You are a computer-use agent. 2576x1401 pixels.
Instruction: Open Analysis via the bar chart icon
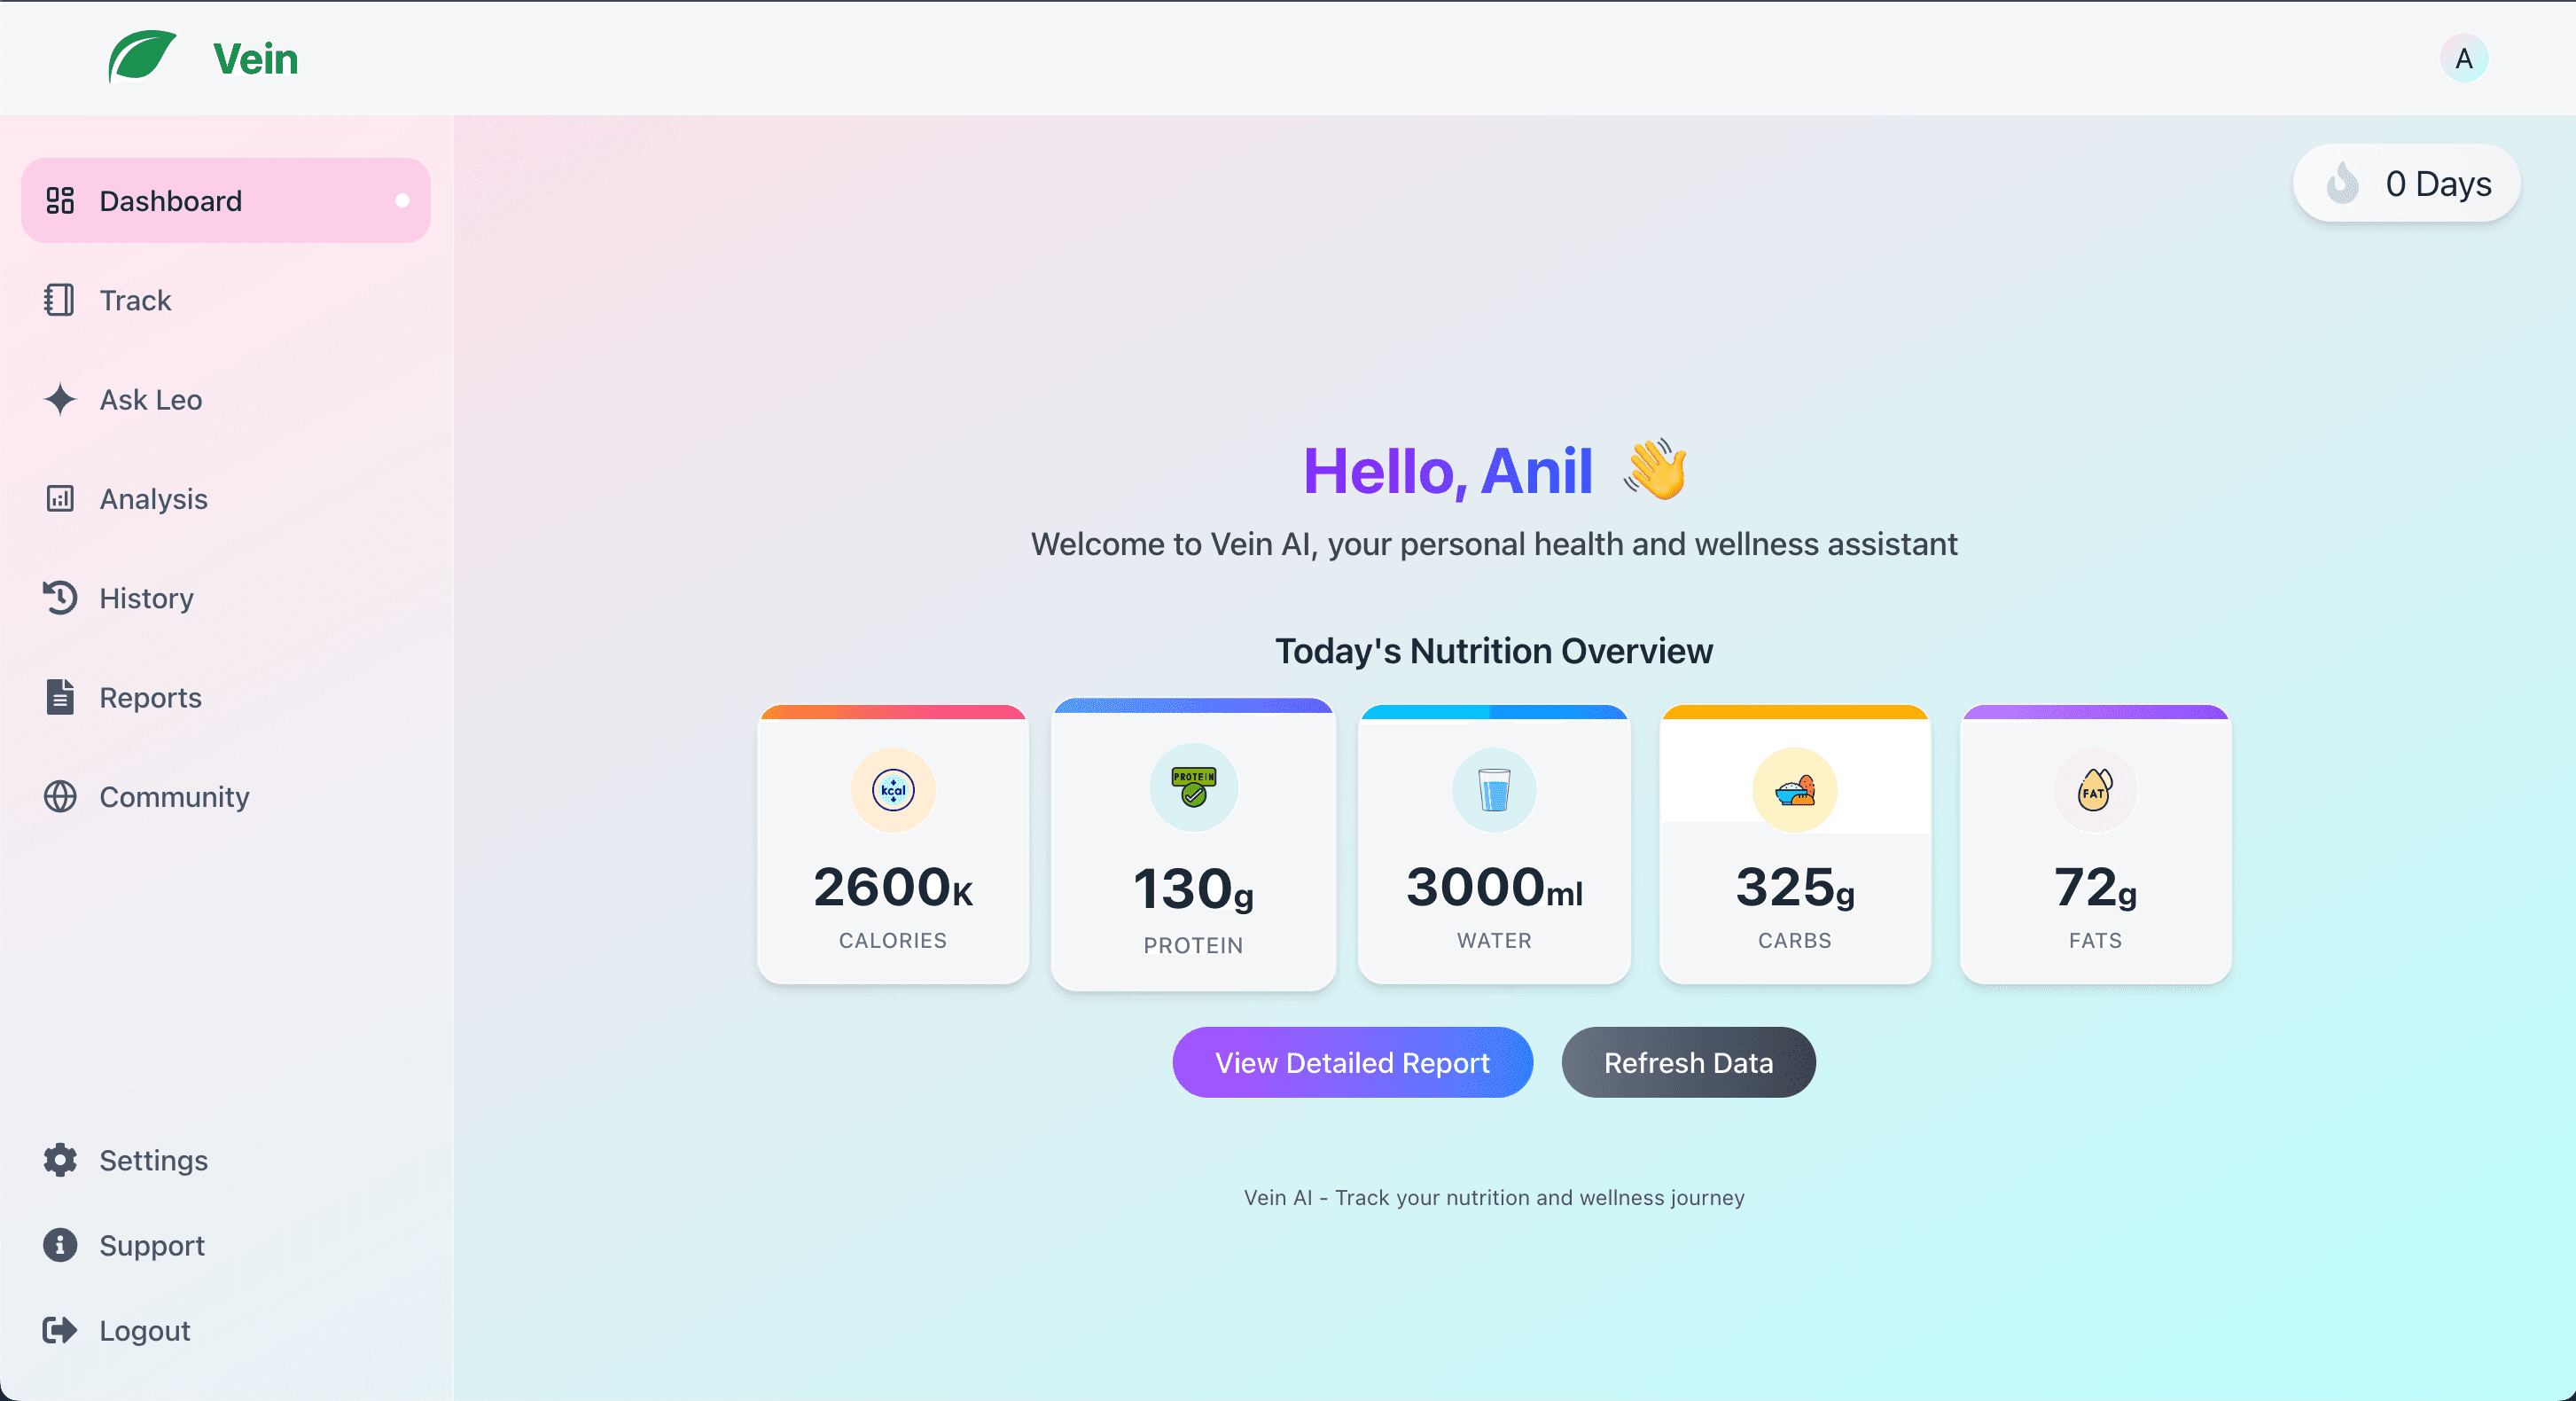coord(60,498)
